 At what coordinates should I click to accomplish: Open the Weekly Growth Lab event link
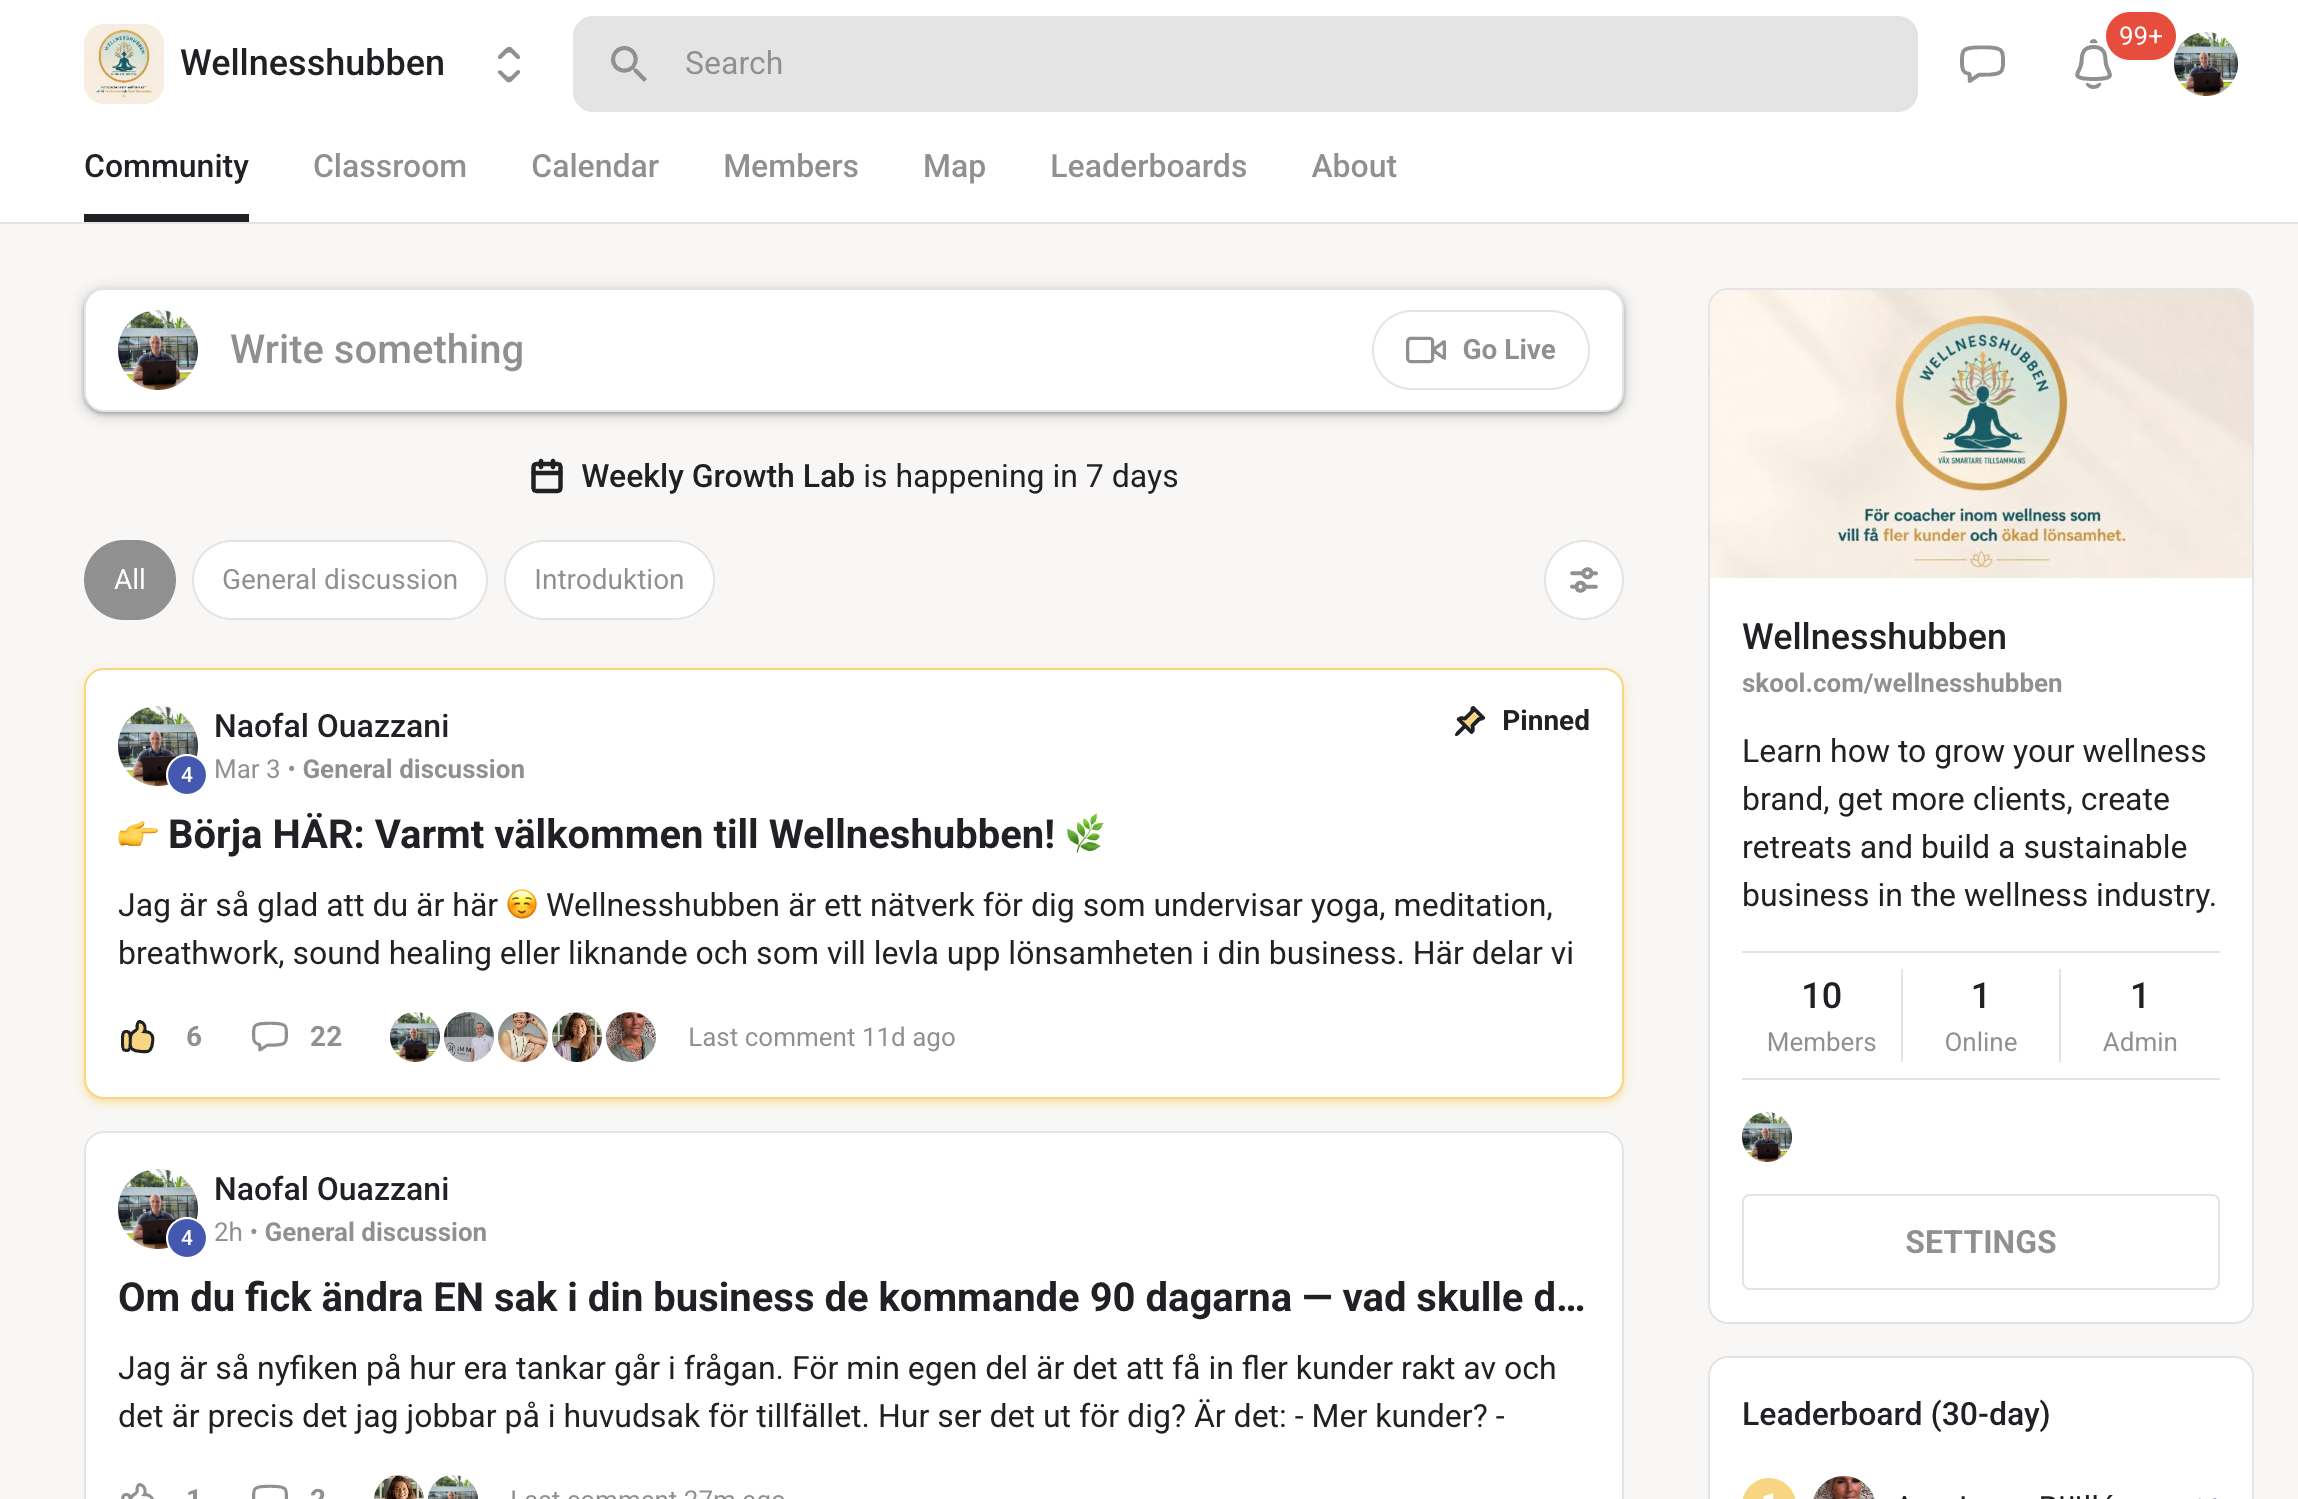point(718,476)
